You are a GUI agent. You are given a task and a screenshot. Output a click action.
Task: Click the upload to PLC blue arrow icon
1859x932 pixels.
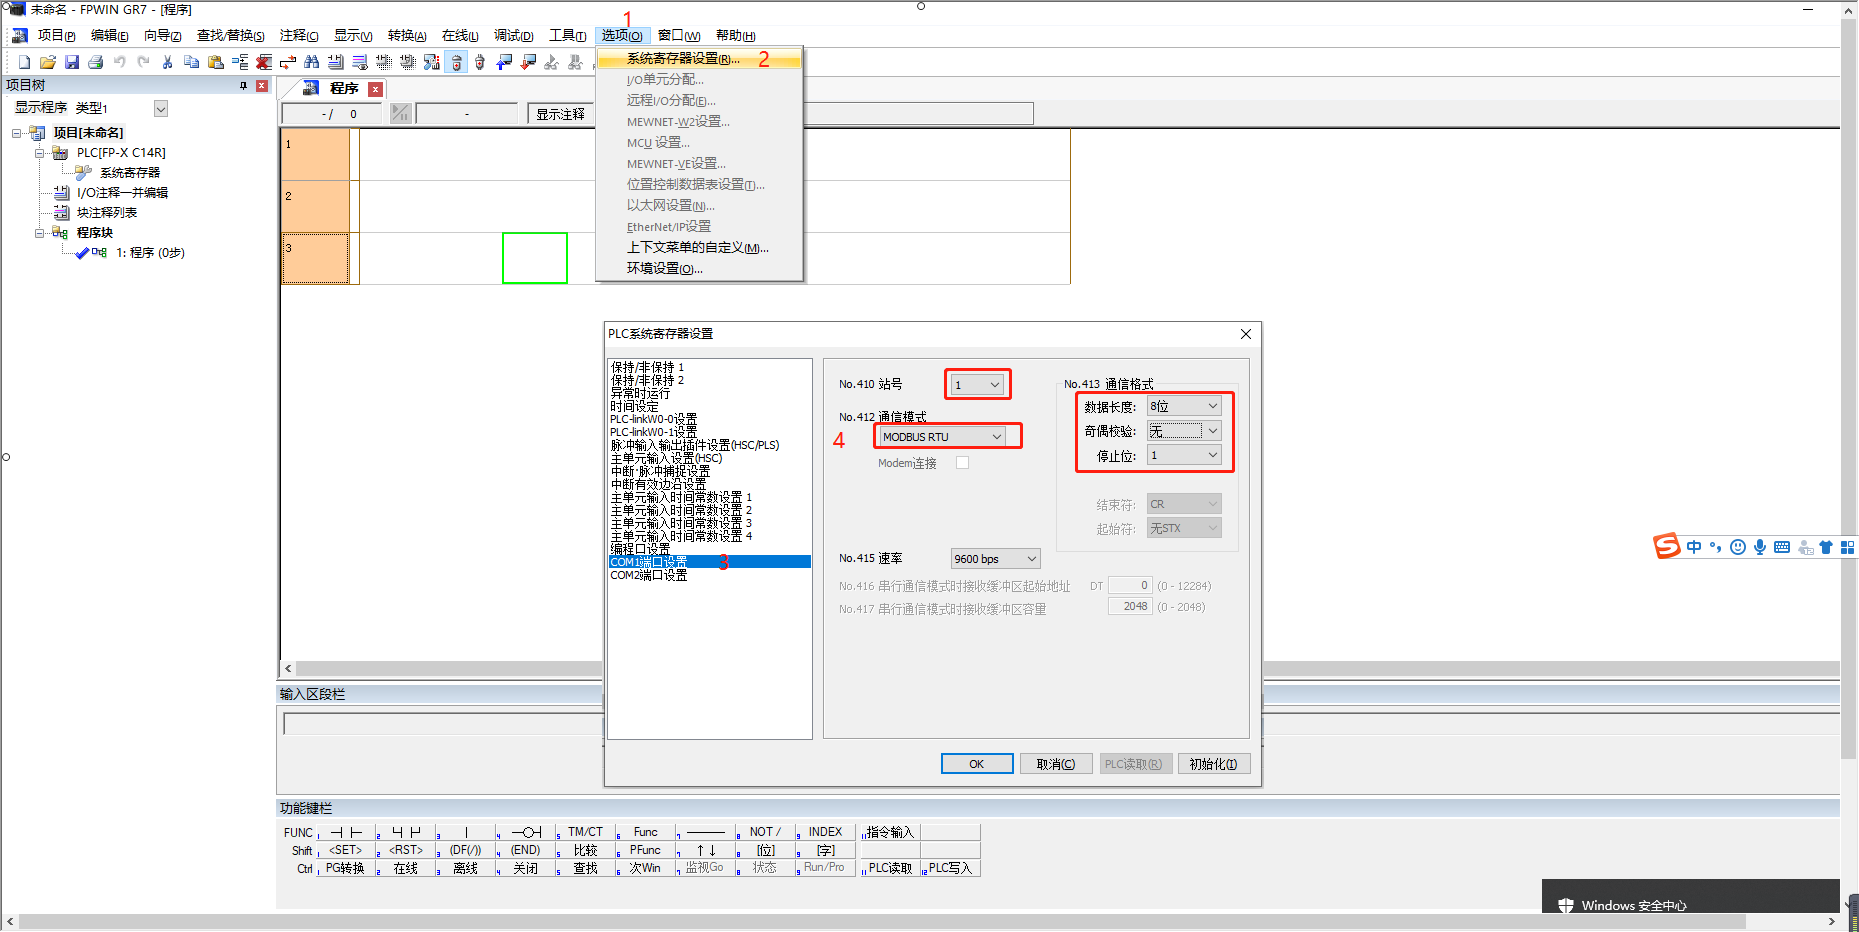coord(504,62)
